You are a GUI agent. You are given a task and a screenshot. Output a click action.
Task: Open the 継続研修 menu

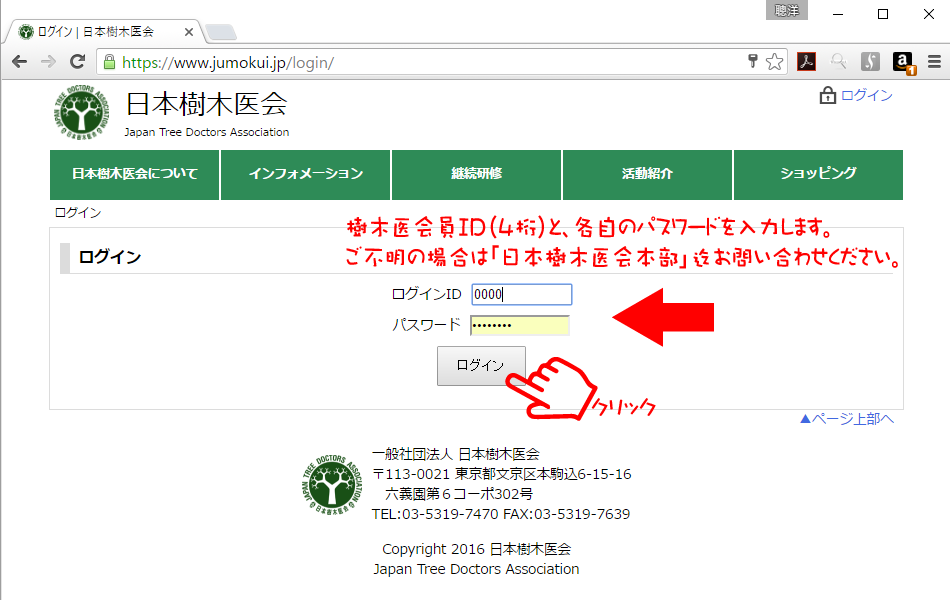476,175
